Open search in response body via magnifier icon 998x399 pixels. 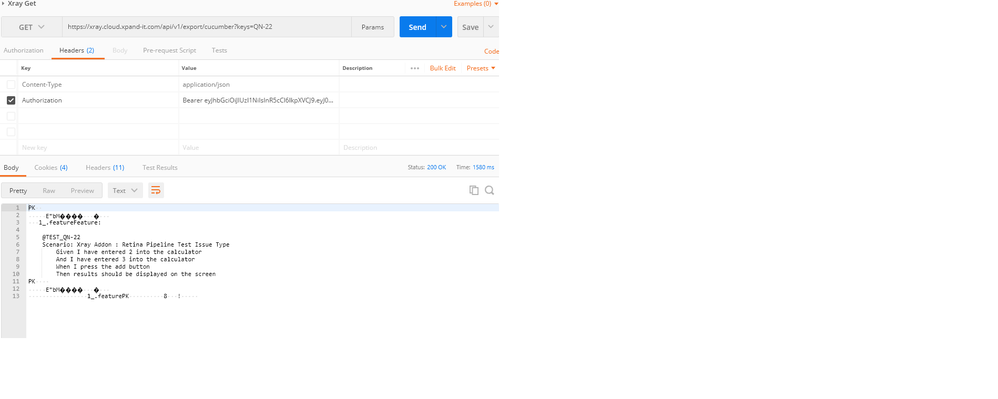489,190
